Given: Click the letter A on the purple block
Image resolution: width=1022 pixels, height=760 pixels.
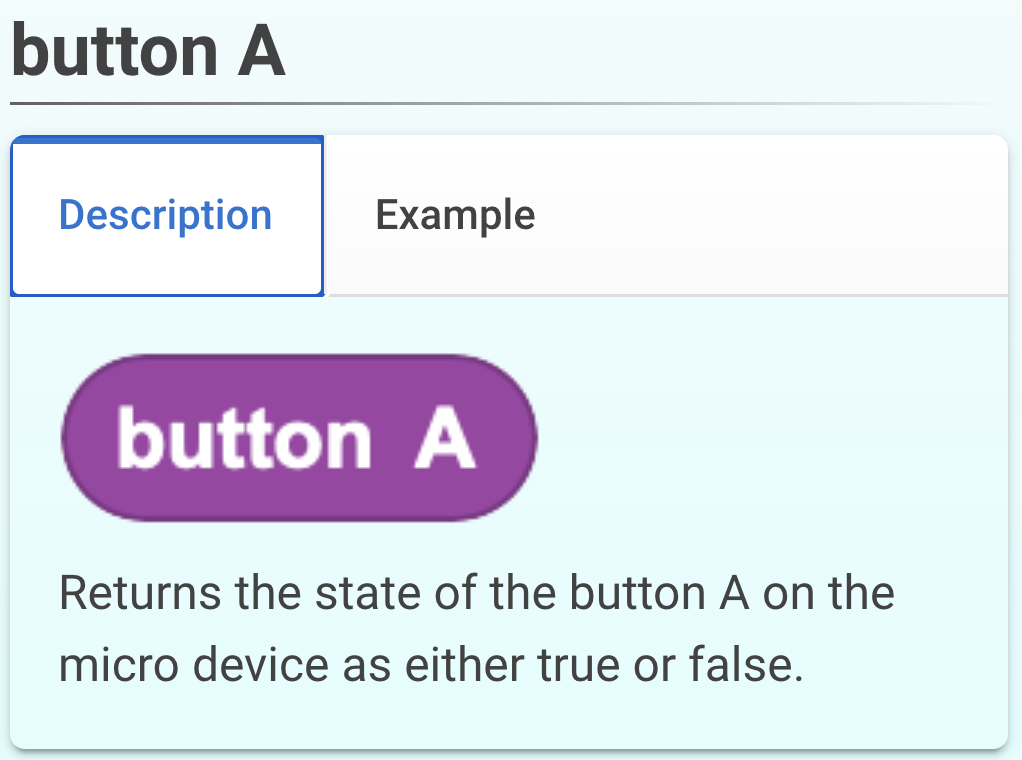Looking at the screenshot, I should click(x=444, y=439).
